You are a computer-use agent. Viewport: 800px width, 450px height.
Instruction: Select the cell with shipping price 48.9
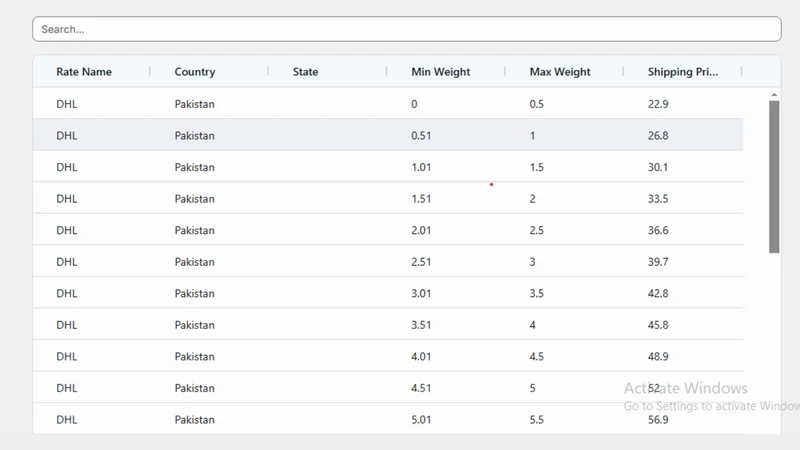point(658,357)
